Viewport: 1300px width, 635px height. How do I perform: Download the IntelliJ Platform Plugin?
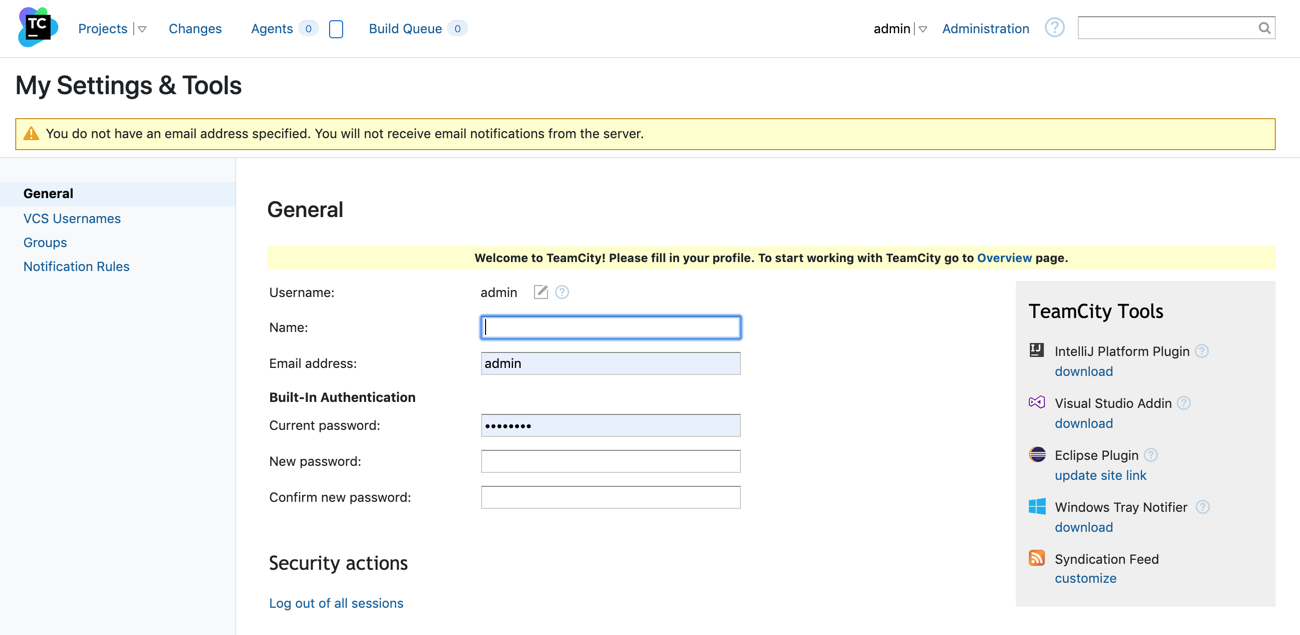click(1084, 371)
